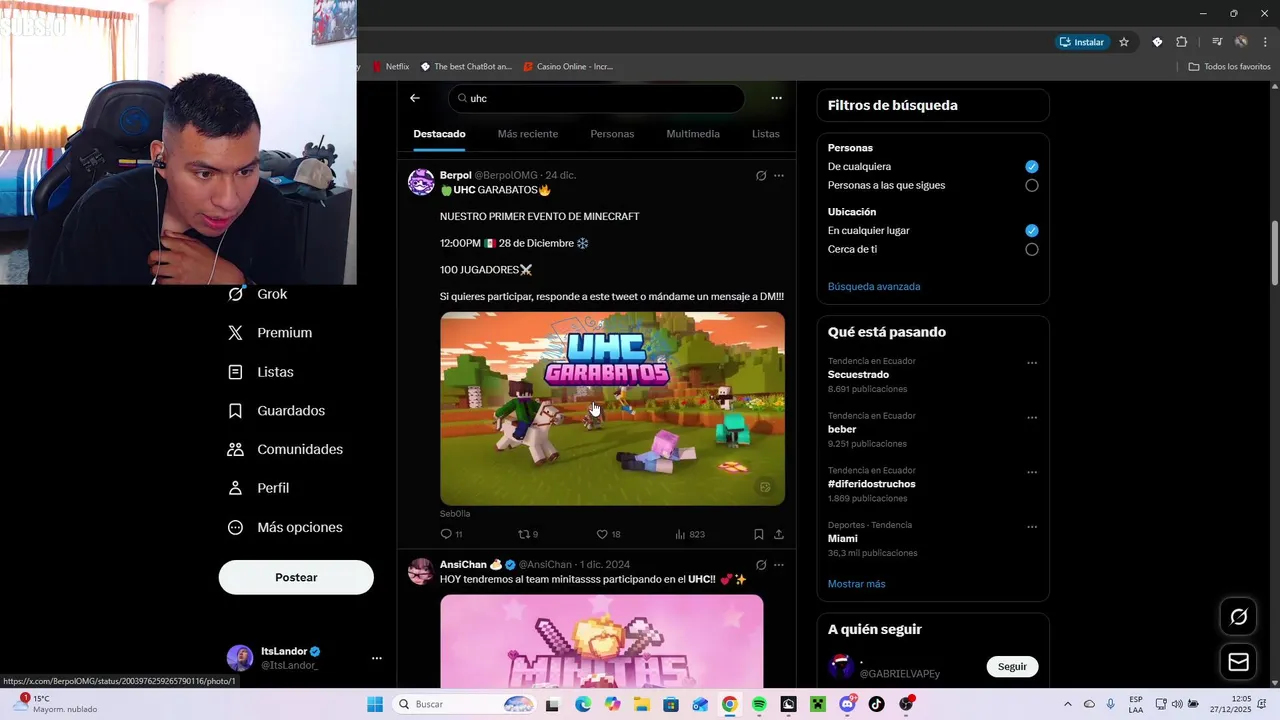
Task: Open options for Miami trend
Action: pos(1032,527)
